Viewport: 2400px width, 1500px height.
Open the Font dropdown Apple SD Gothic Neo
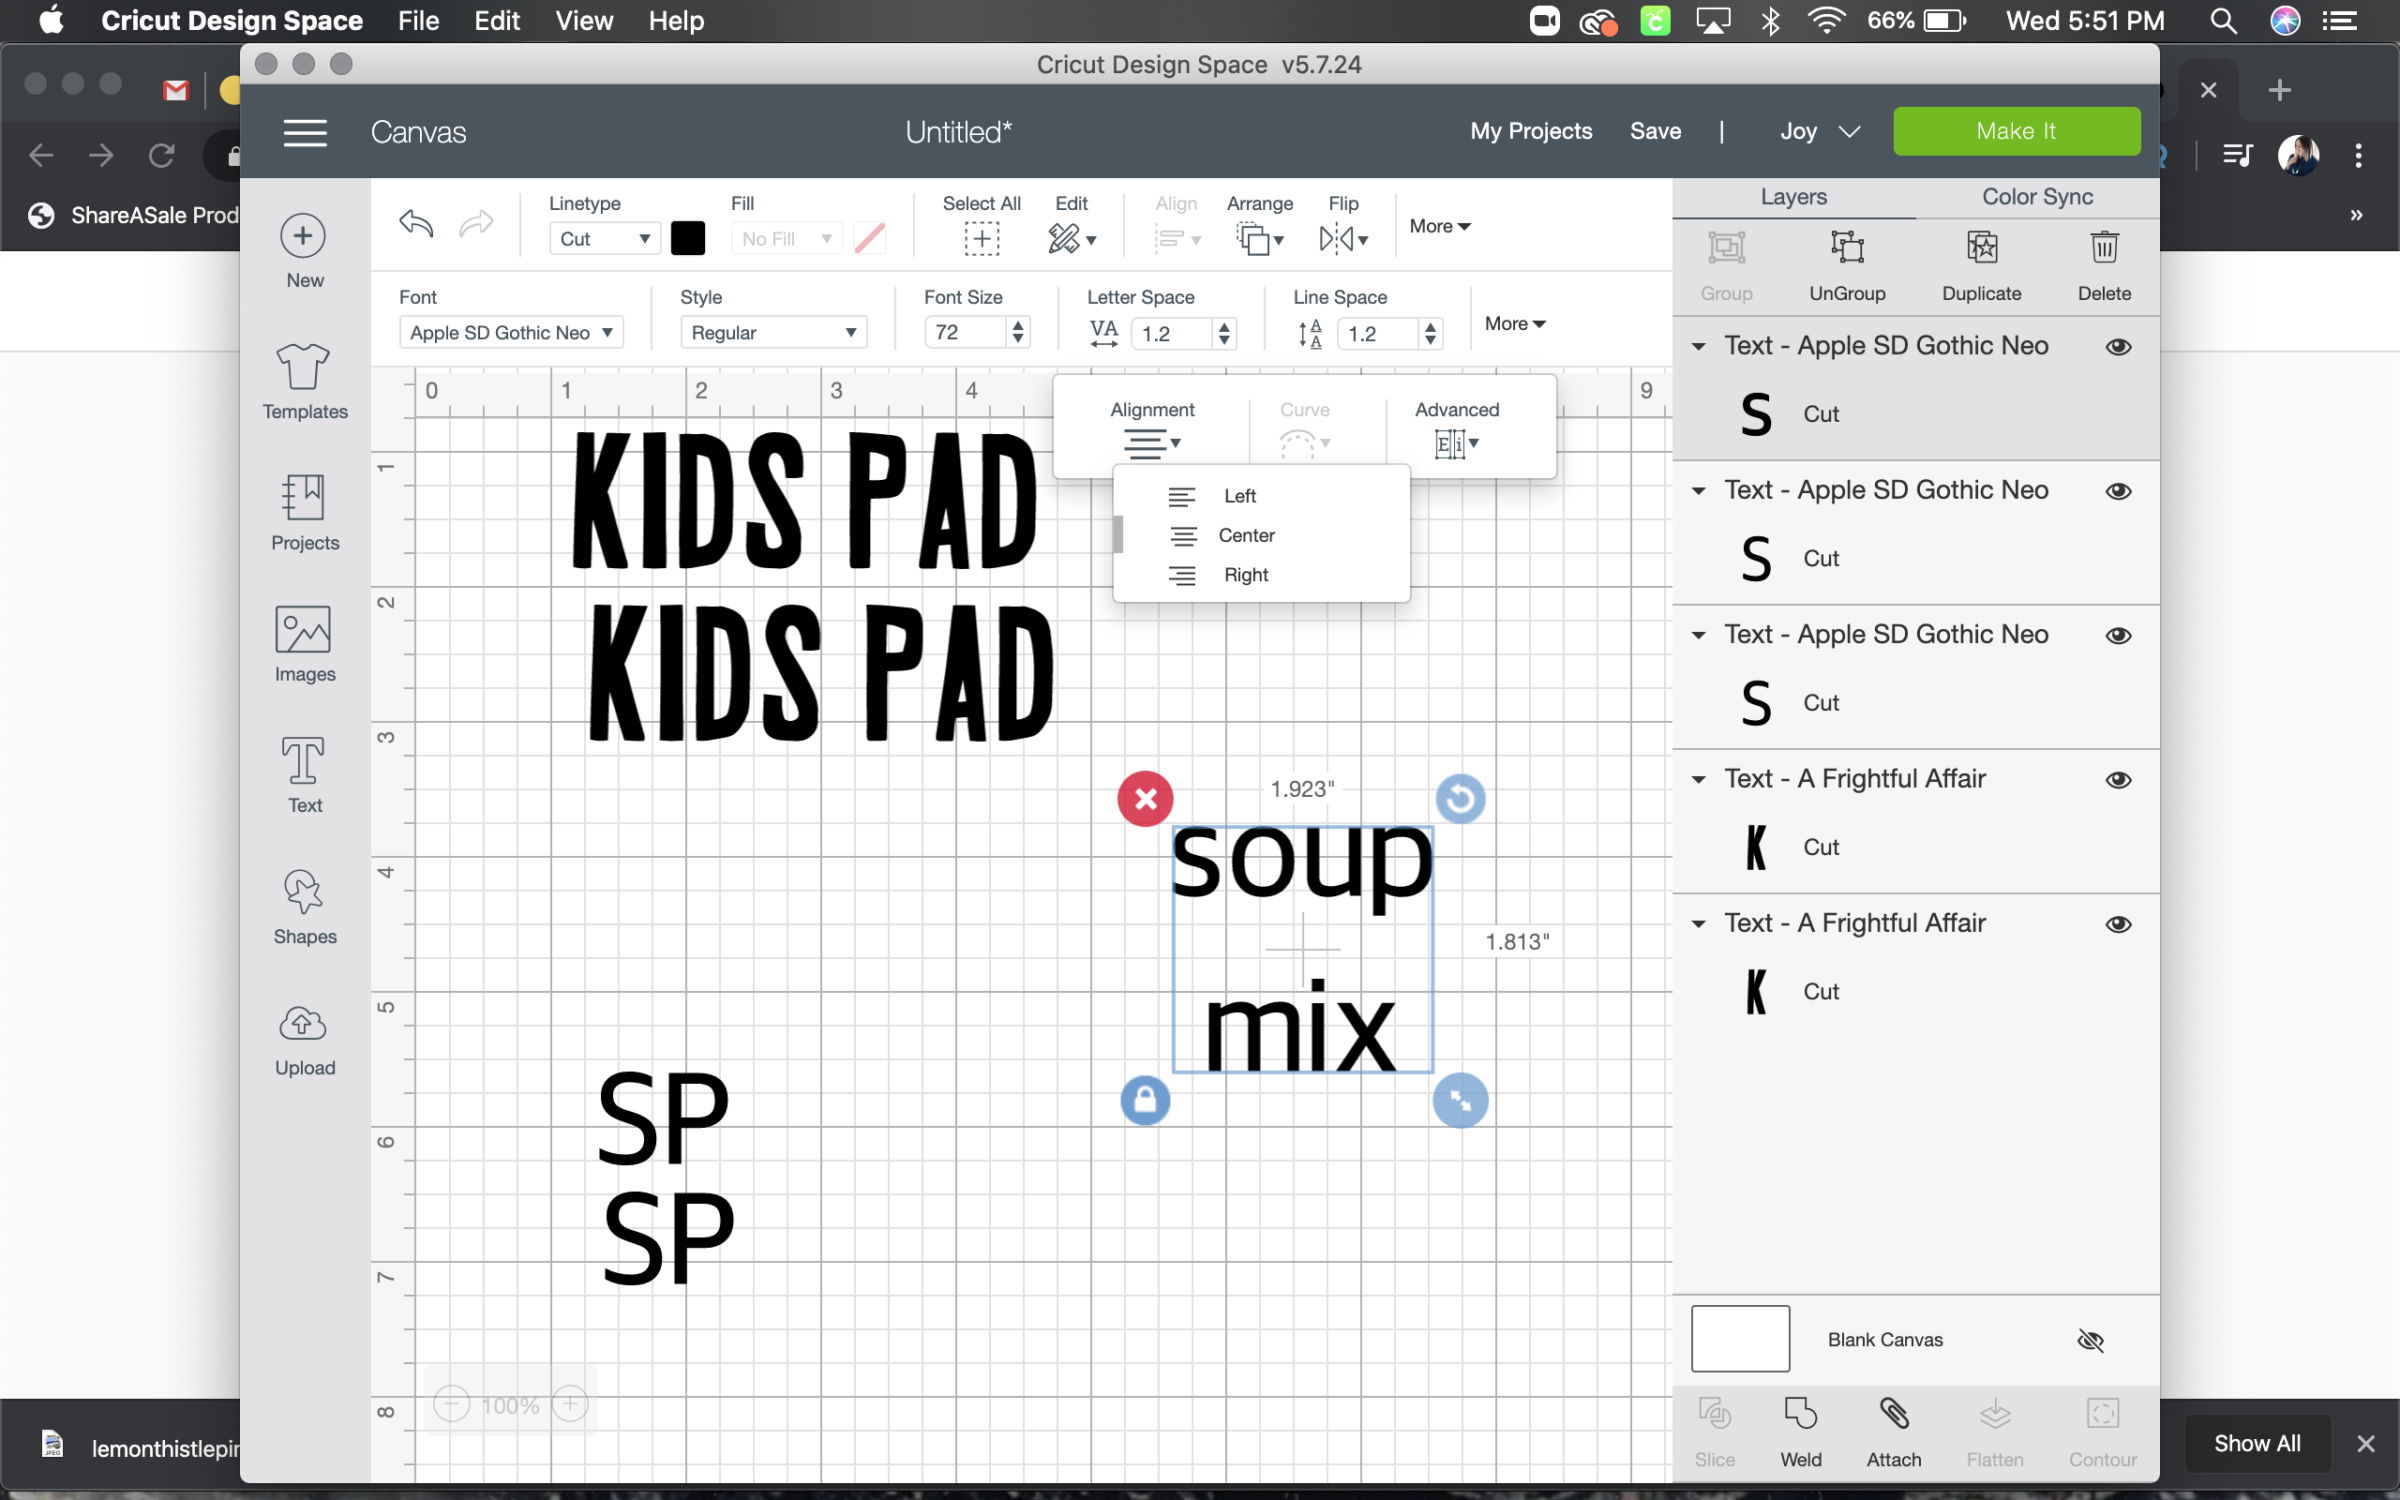[x=510, y=333]
